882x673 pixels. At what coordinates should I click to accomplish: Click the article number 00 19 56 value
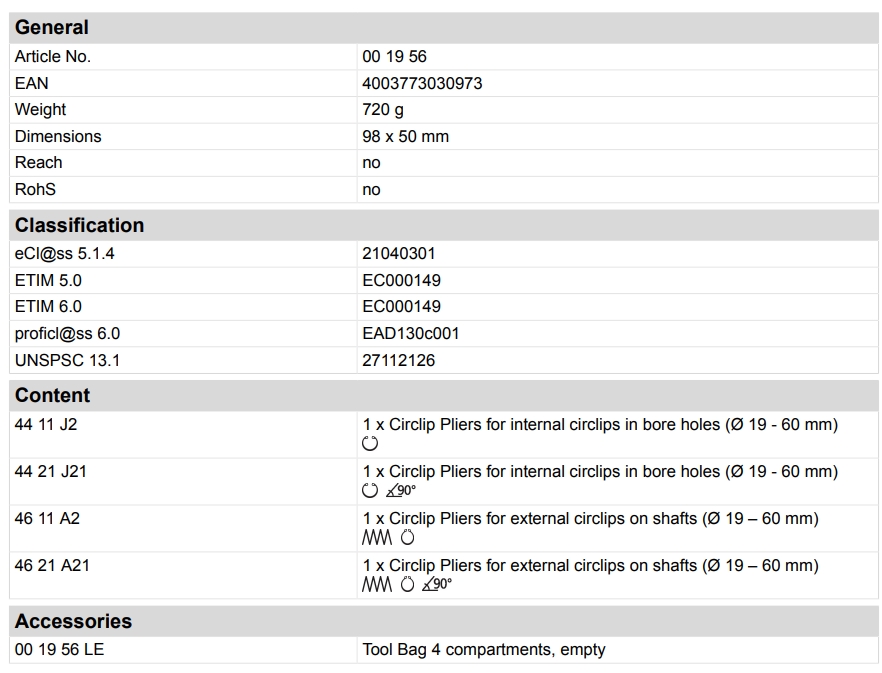coord(394,57)
